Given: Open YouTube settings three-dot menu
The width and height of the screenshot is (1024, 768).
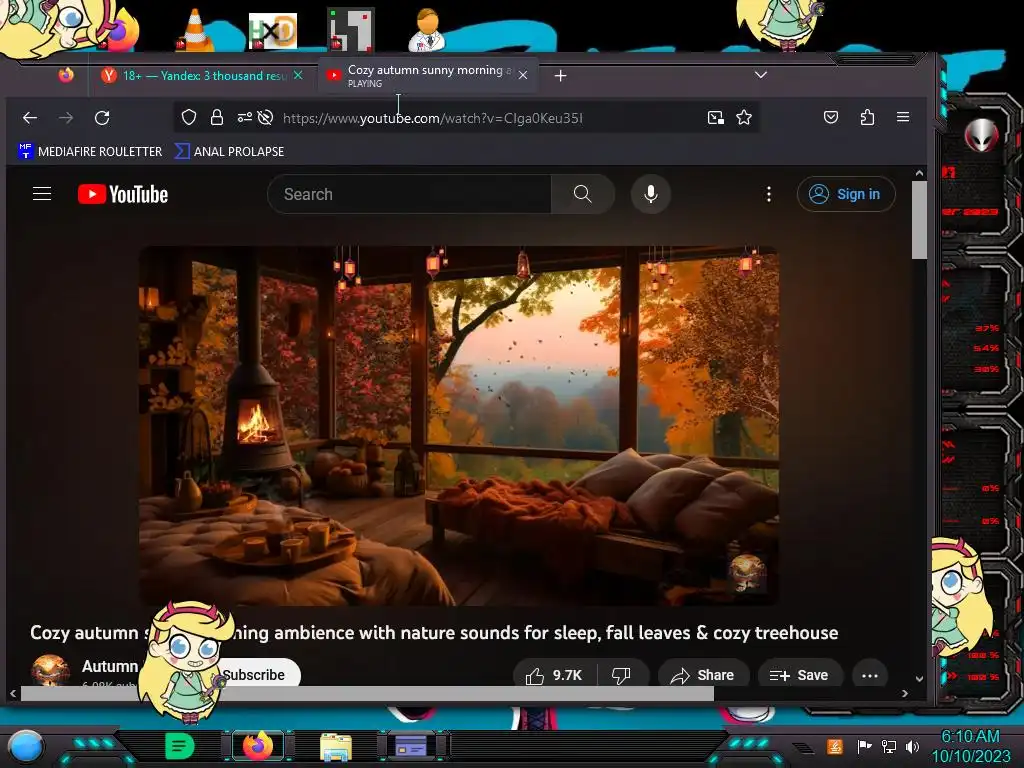Looking at the screenshot, I should coord(769,194).
